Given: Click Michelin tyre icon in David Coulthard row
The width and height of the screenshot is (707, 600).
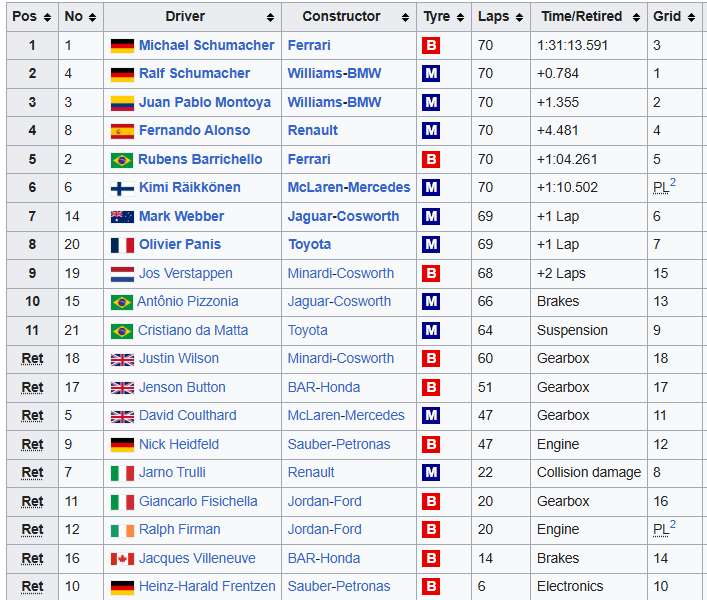Looking at the screenshot, I should pos(431,416).
